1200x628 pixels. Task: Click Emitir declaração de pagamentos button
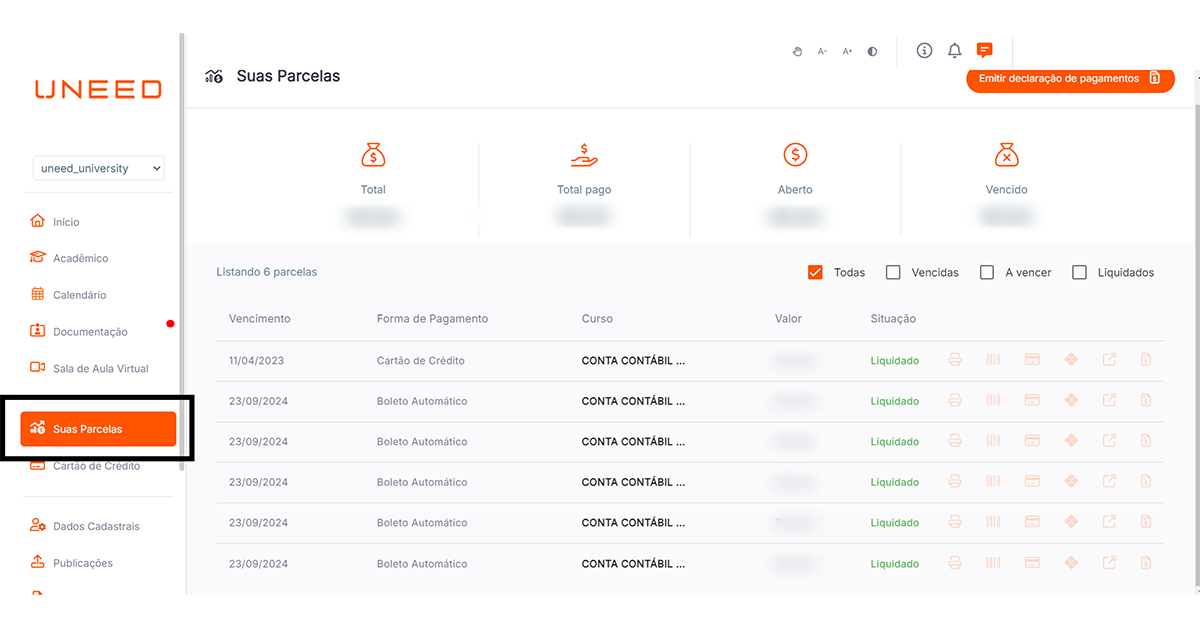click(1069, 79)
